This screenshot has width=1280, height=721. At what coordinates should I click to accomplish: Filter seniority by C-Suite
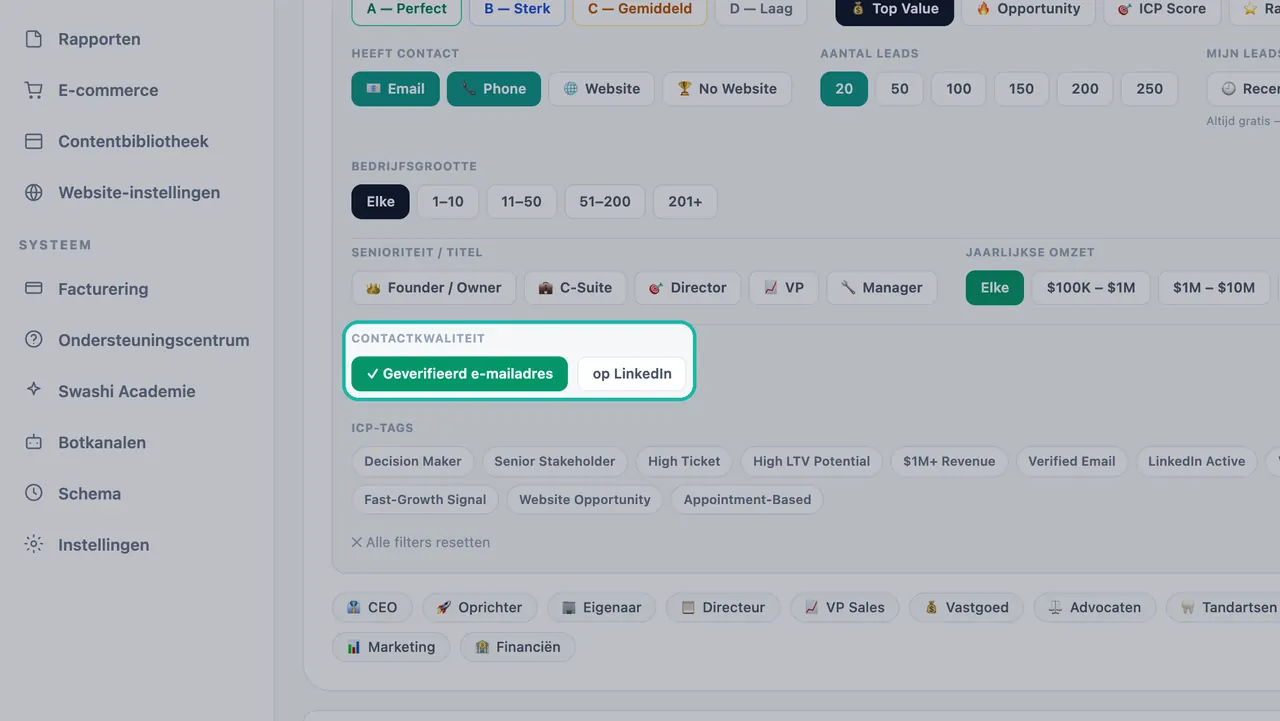[575, 288]
